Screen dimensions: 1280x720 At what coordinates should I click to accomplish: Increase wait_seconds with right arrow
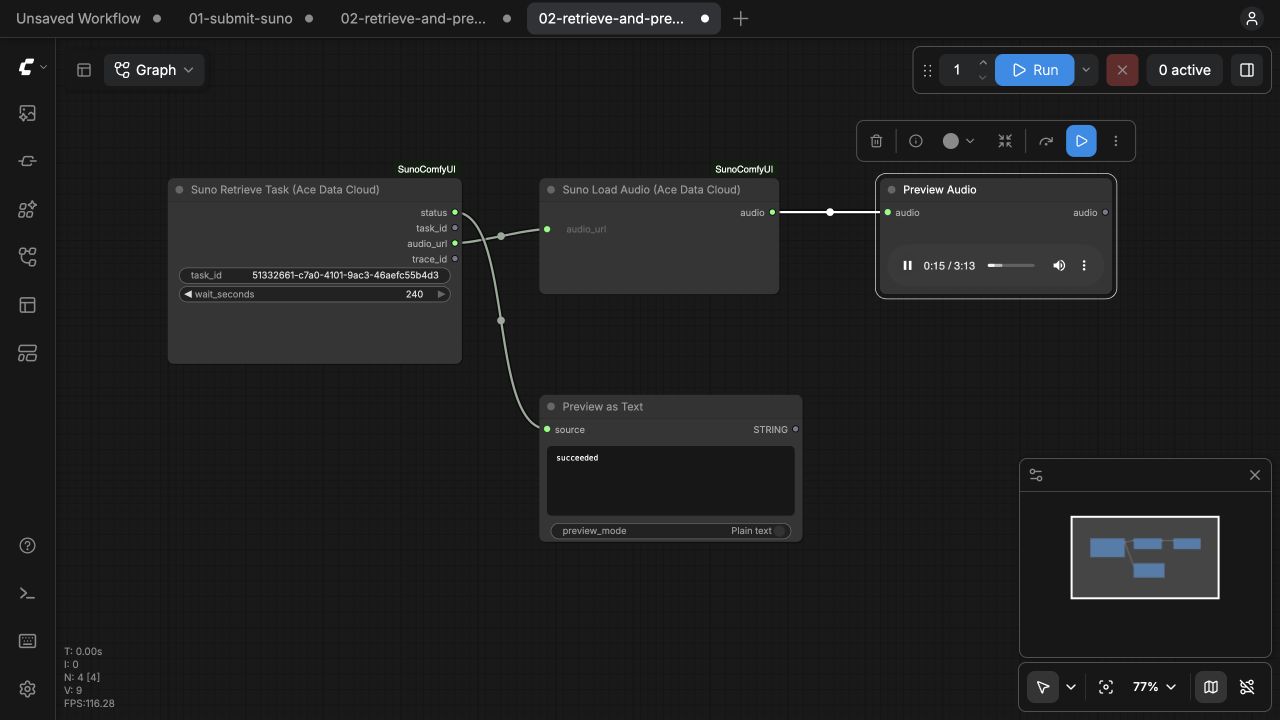(441, 295)
